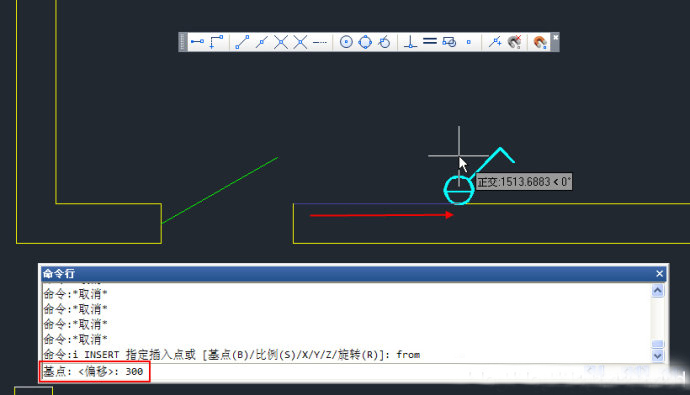The height and width of the screenshot is (395, 690).
Task: Choose the Parallel object snap
Action: [429, 41]
